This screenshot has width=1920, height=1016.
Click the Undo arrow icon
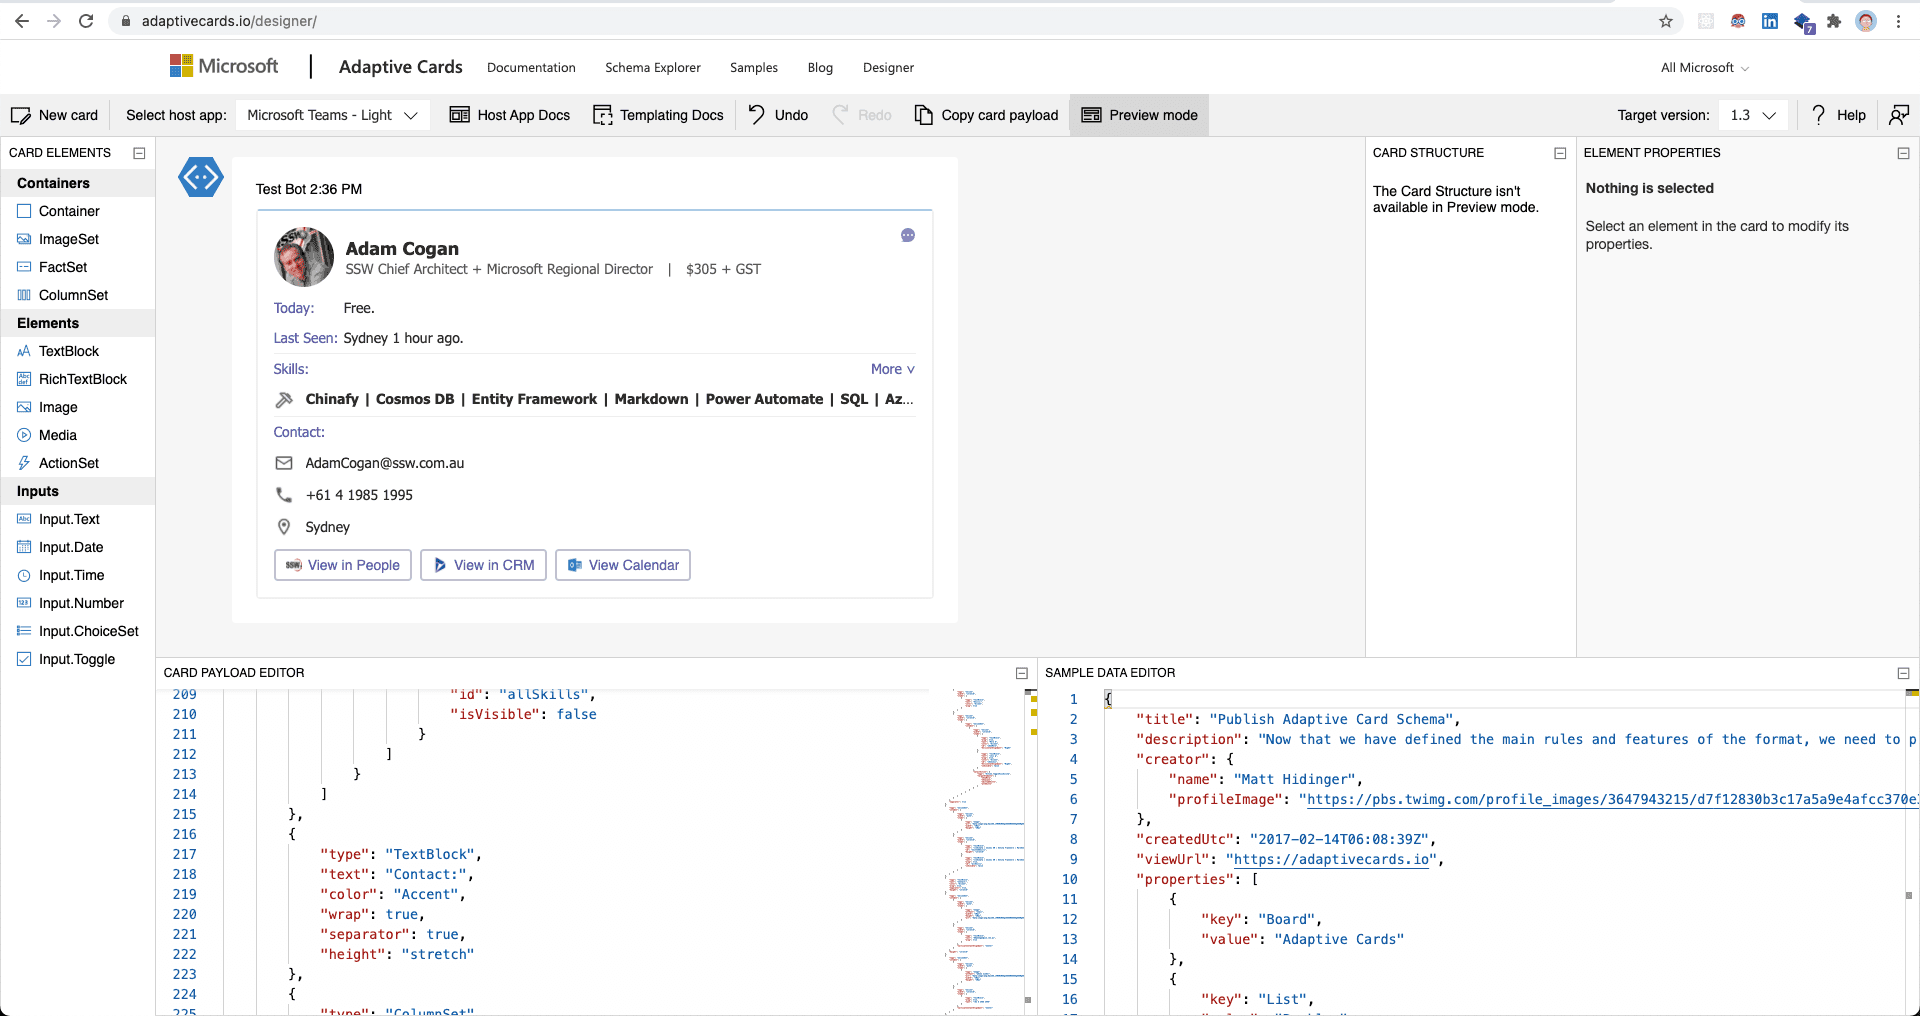click(757, 114)
